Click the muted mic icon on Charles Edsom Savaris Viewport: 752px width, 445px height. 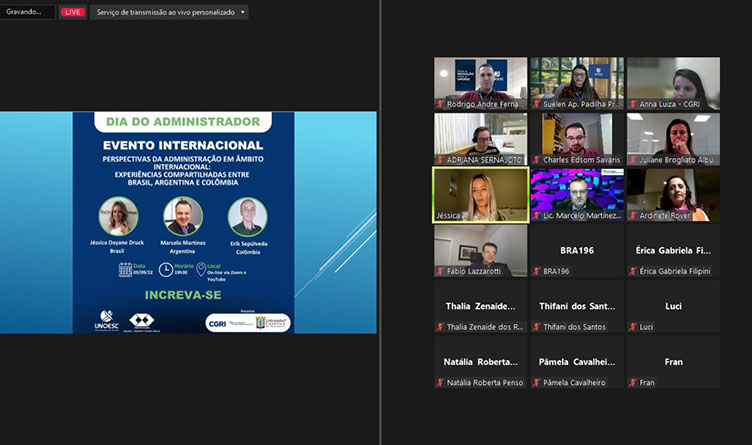pyautogui.click(x=537, y=160)
